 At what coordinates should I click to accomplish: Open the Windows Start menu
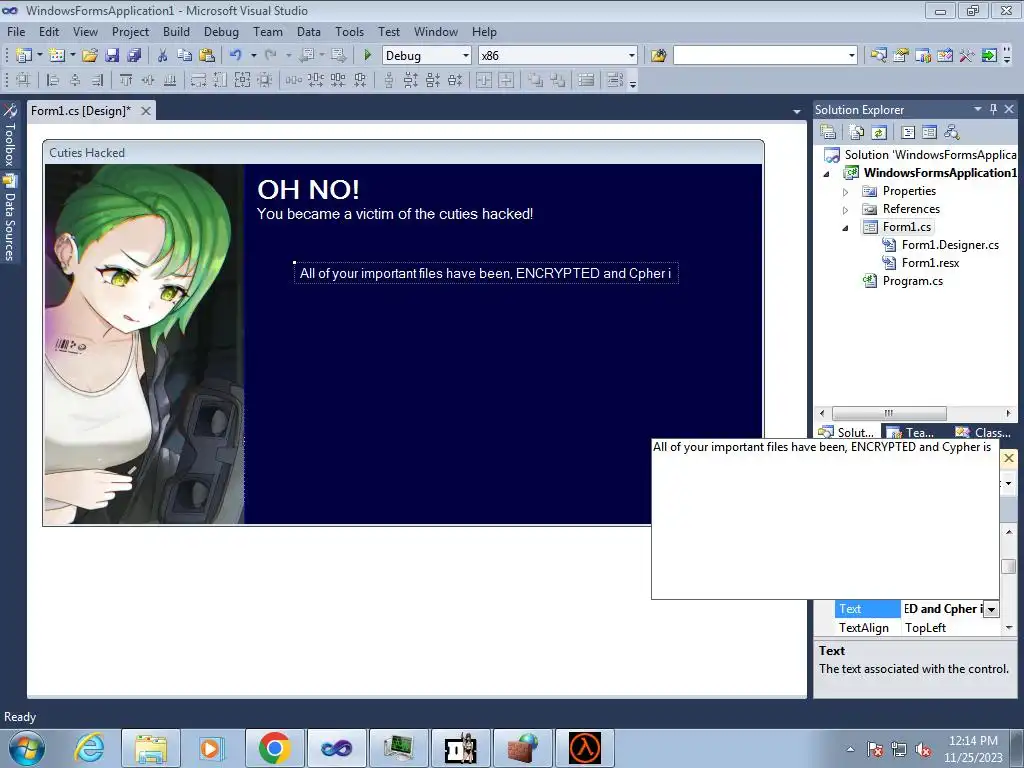27,748
